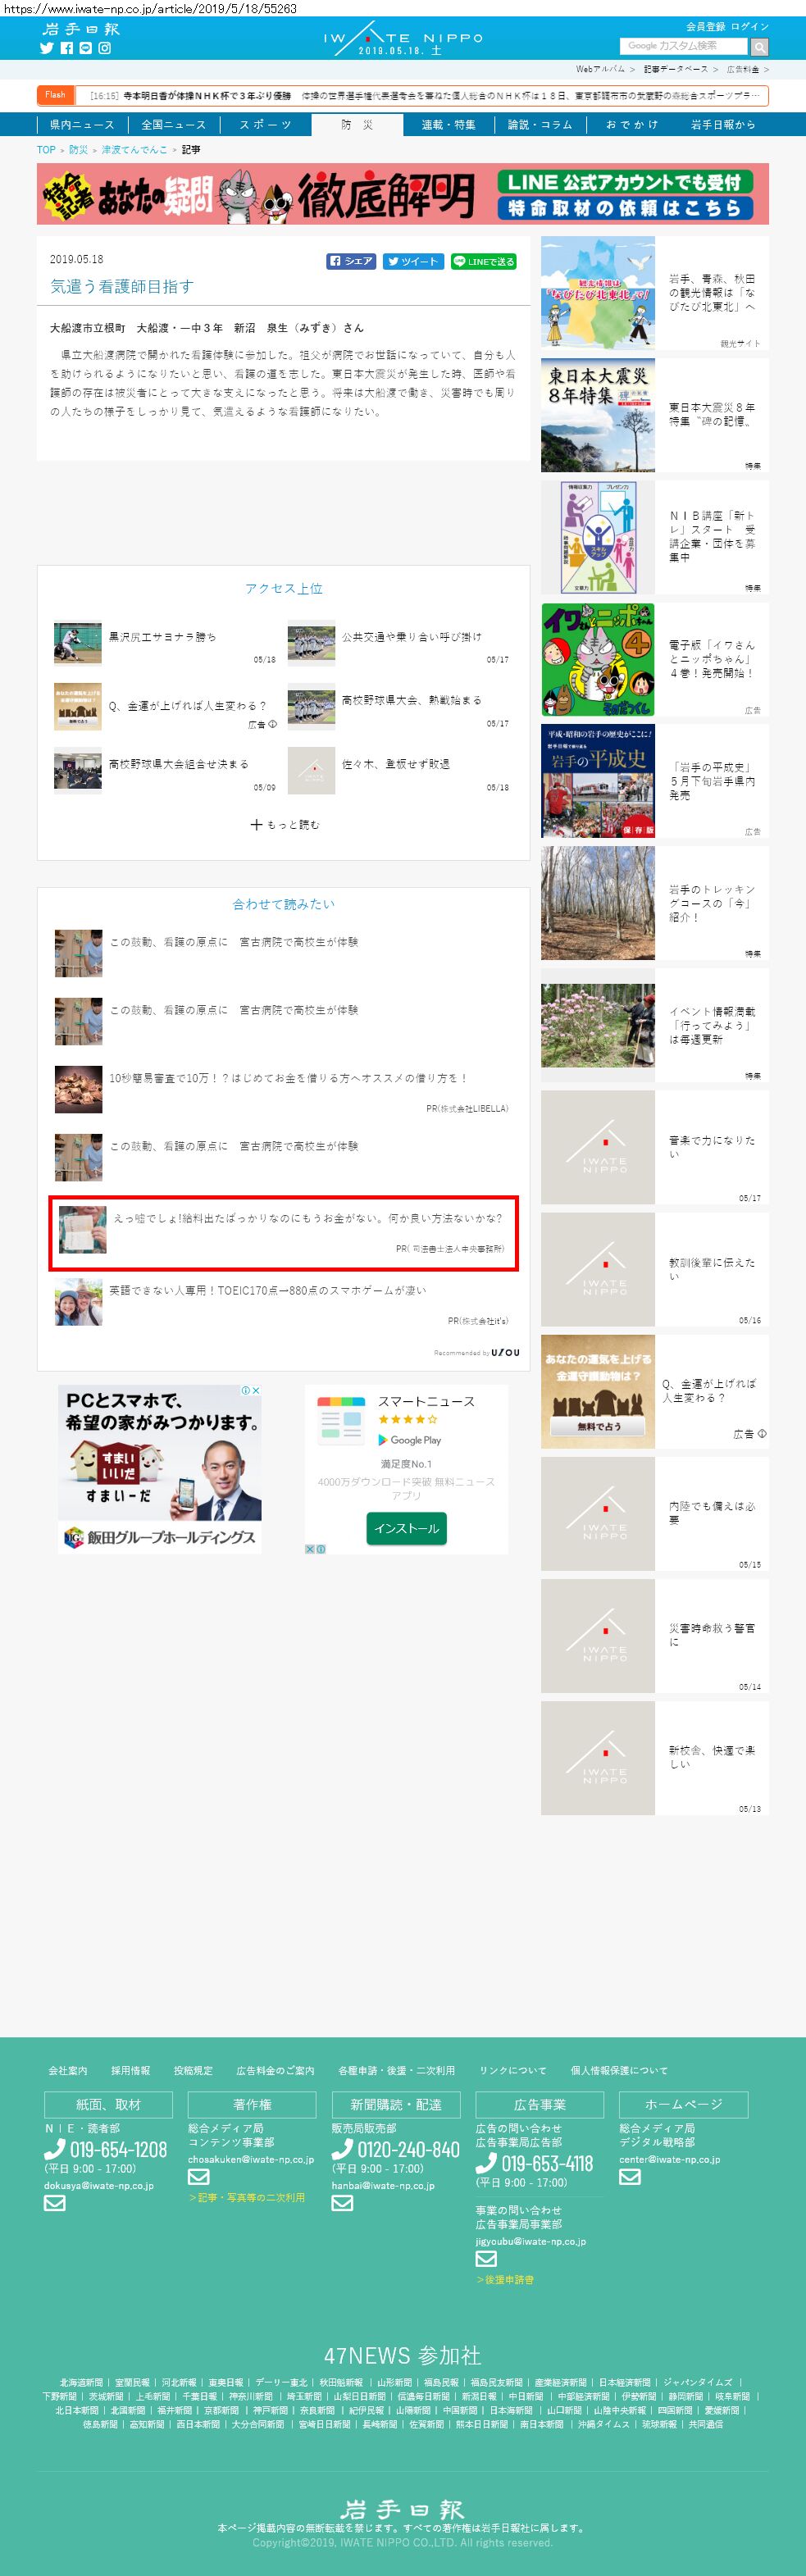Open Instagram icon in header
The width and height of the screenshot is (806, 2576).
pyautogui.click(x=104, y=47)
